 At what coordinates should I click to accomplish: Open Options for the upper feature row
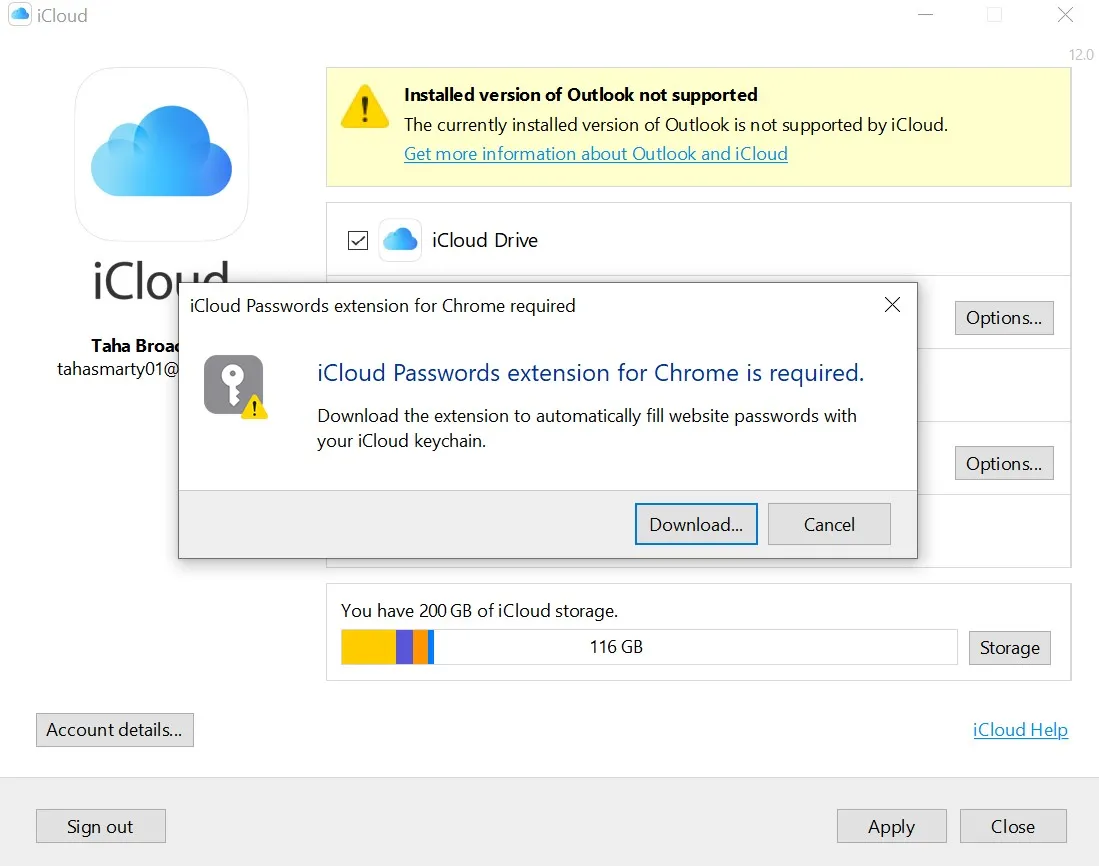pos(1004,317)
